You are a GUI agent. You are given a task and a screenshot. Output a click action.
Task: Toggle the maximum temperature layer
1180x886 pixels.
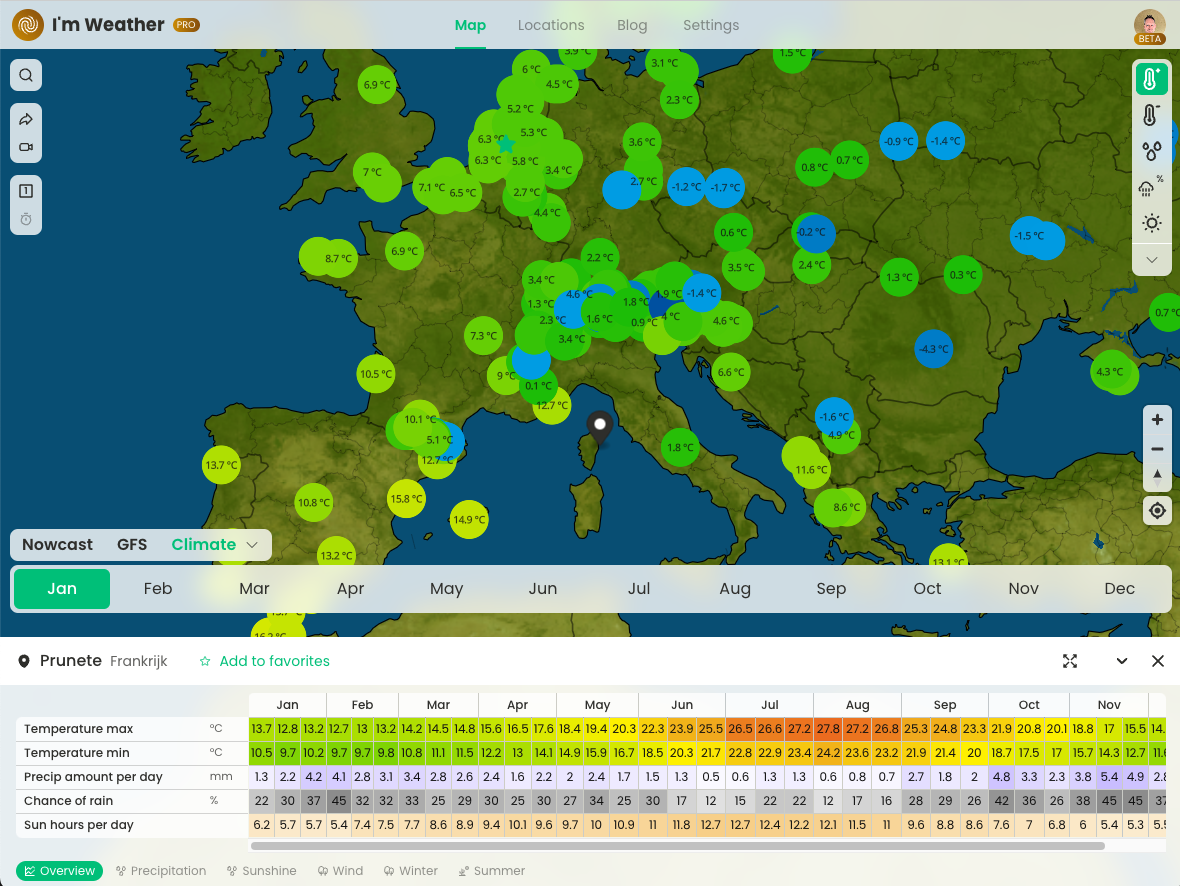[1151, 78]
